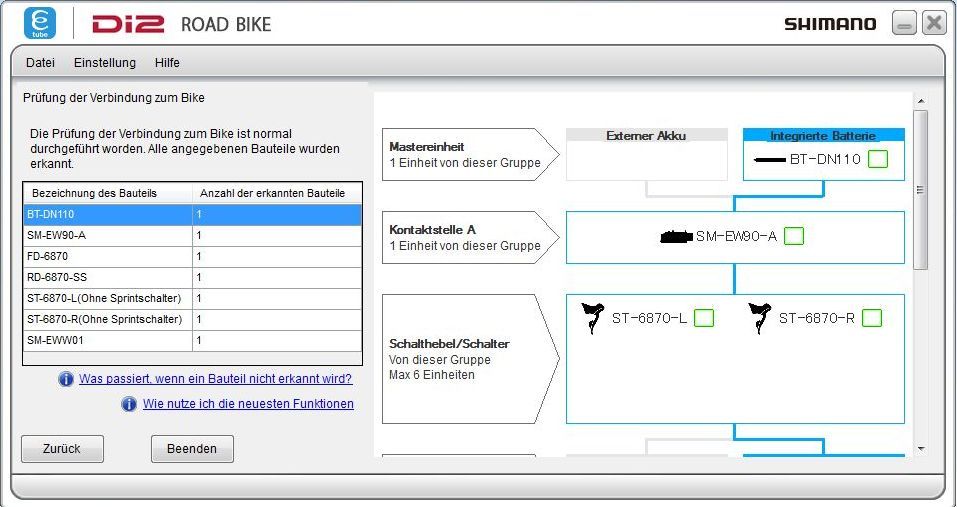957x507 pixels.
Task: Click the 'Integrierte Batterie' box header
Action: [x=823, y=135]
